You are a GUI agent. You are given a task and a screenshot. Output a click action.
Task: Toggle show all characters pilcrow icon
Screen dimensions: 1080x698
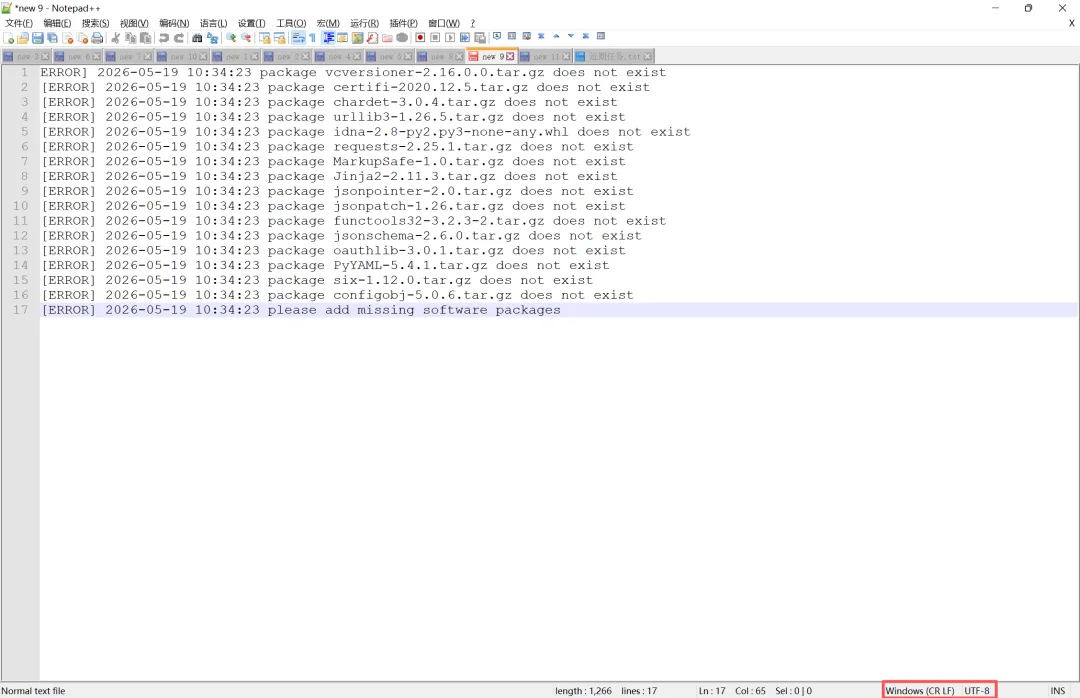[x=312, y=38]
